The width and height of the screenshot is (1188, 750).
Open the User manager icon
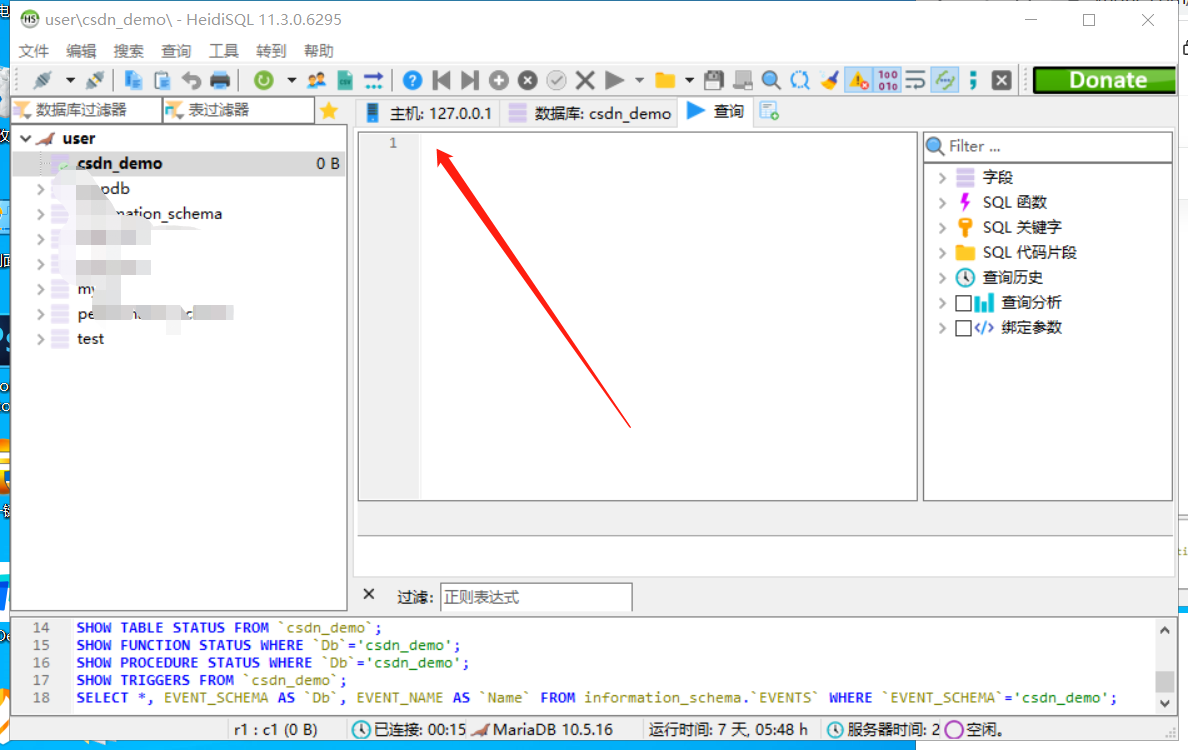[316, 80]
